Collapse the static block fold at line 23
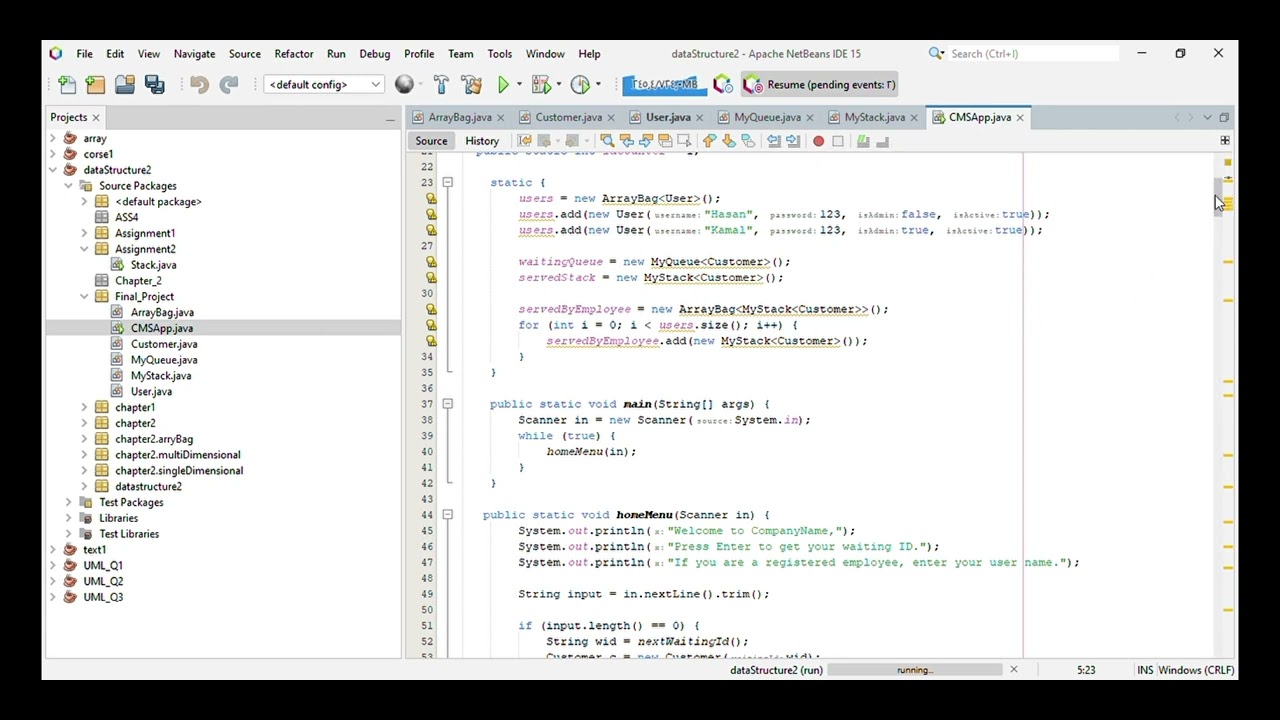Screen dimensions: 1280x720 click(447, 183)
